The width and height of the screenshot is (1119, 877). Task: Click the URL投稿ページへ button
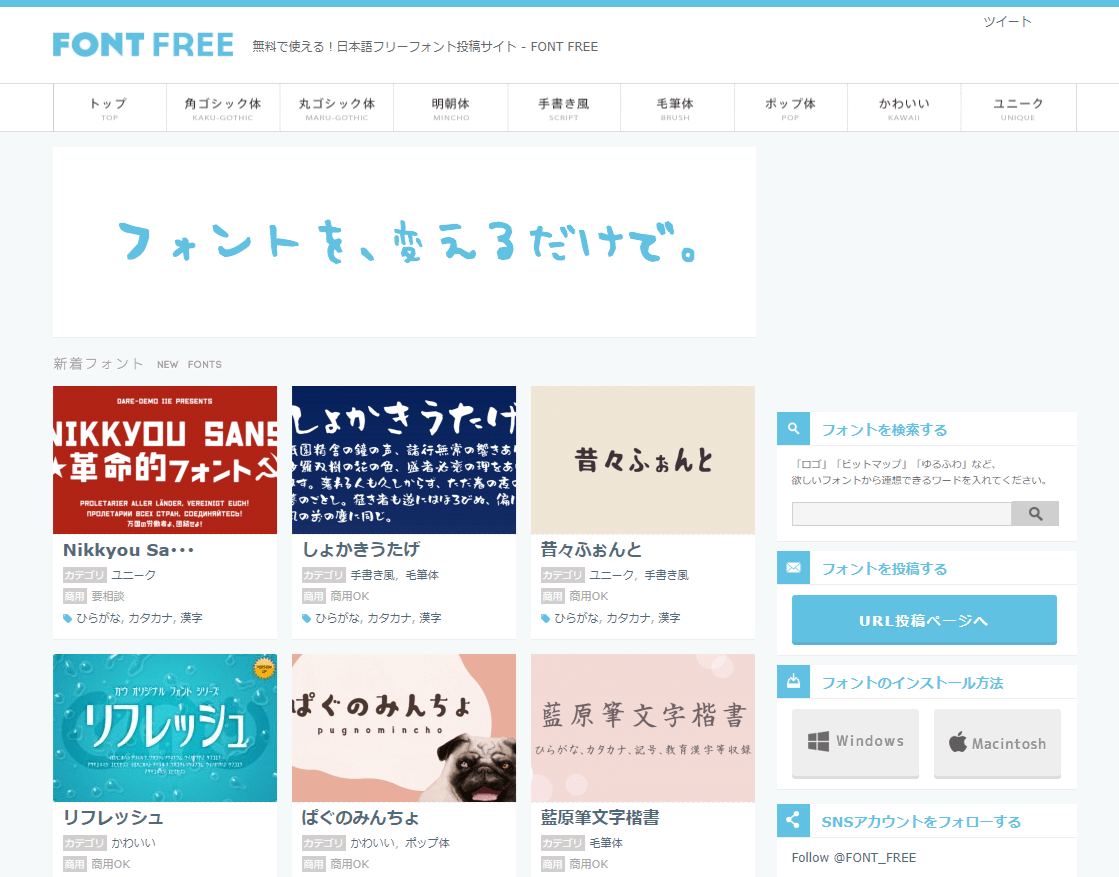click(x=924, y=620)
